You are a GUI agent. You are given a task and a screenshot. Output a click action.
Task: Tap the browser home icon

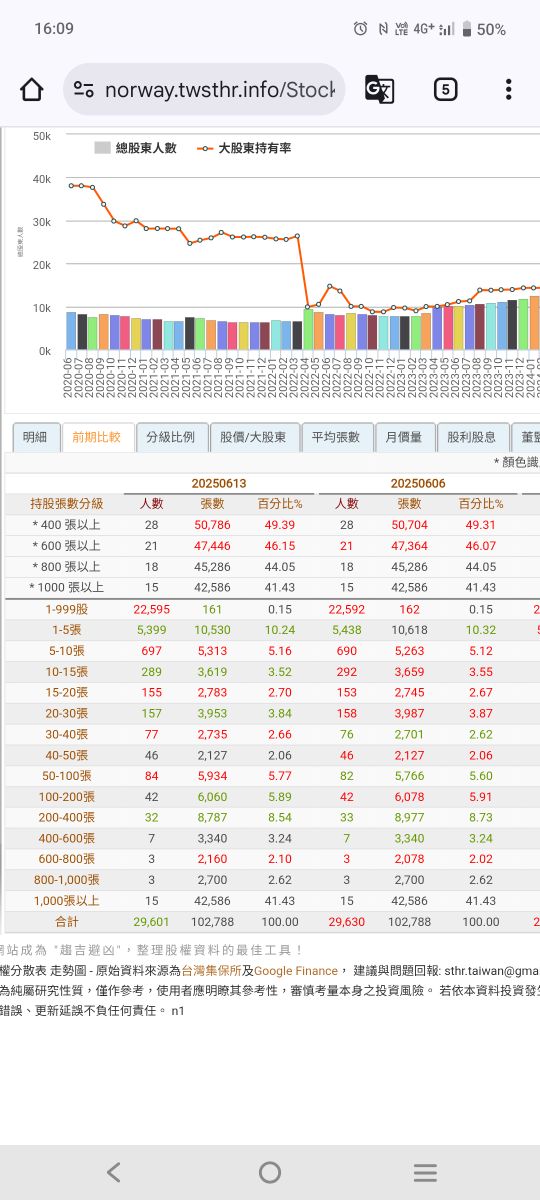[32, 90]
